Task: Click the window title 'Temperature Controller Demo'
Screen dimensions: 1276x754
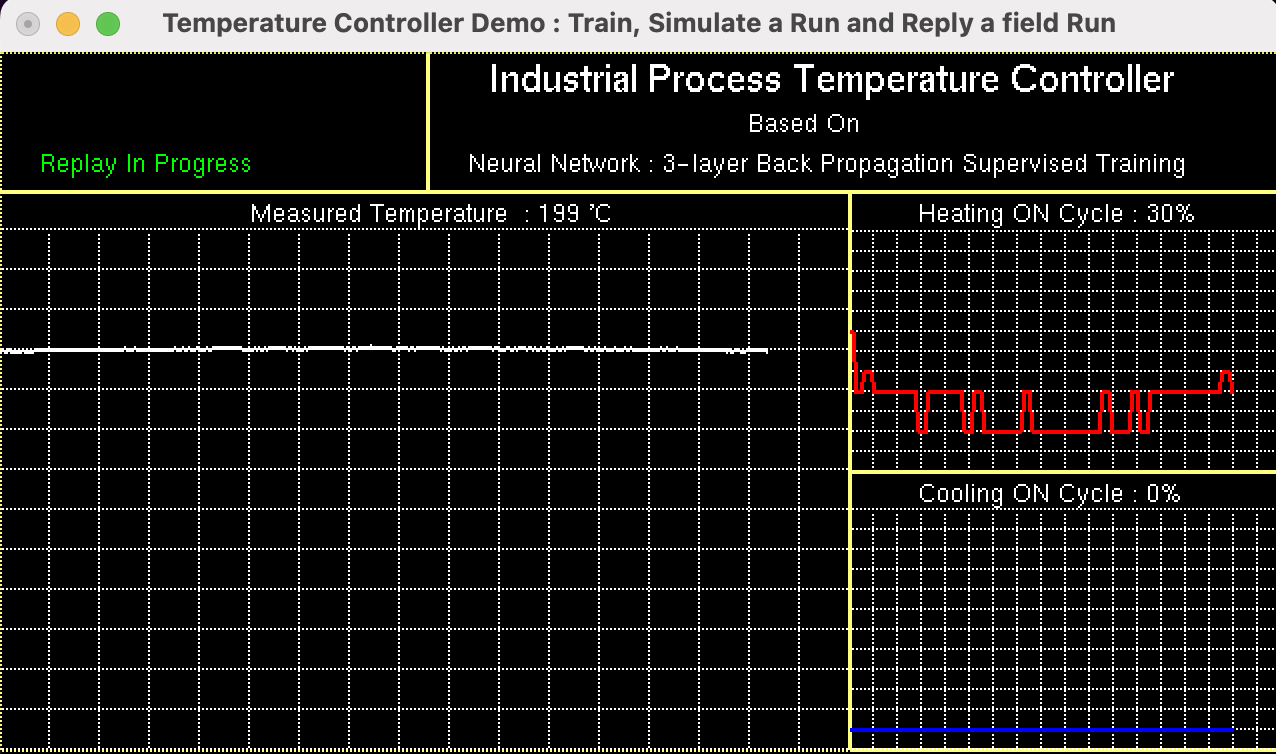Action: [639, 23]
